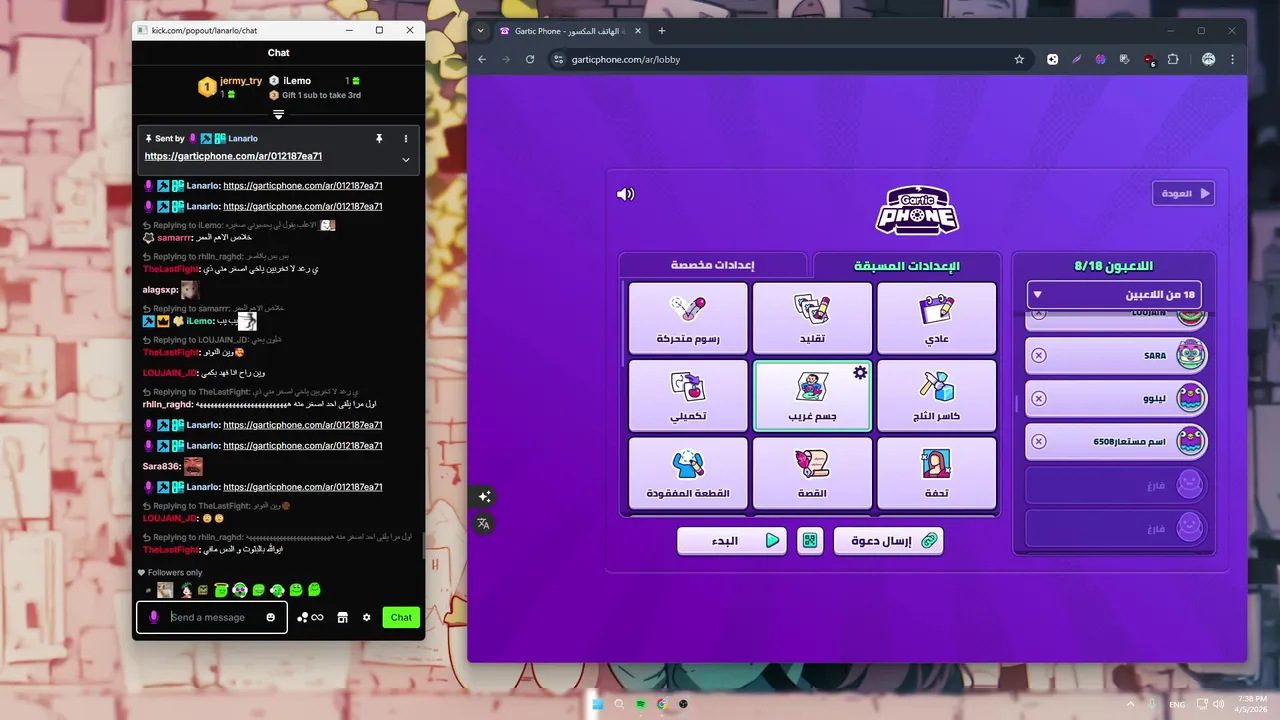1280x720 pixels.
Task: Select the تقليد game mode card
Action: pyautogui.click(x=812, y=318)
